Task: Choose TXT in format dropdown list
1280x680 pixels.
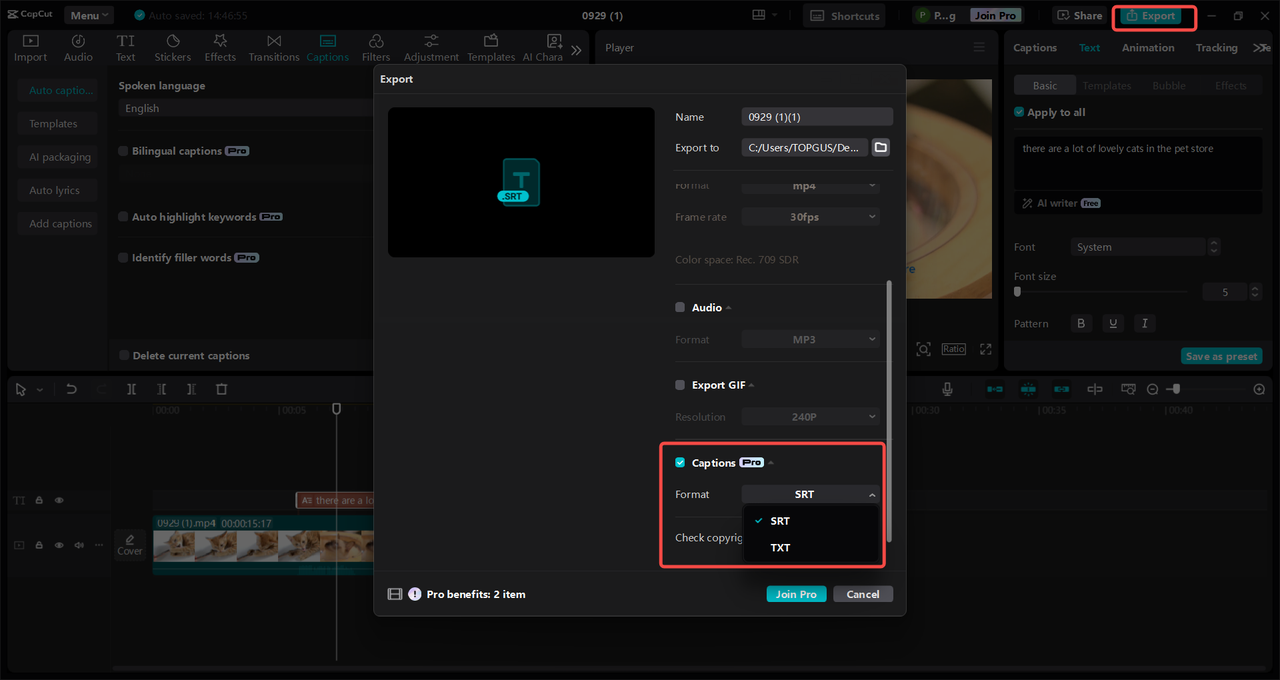Action: point(811,547)
